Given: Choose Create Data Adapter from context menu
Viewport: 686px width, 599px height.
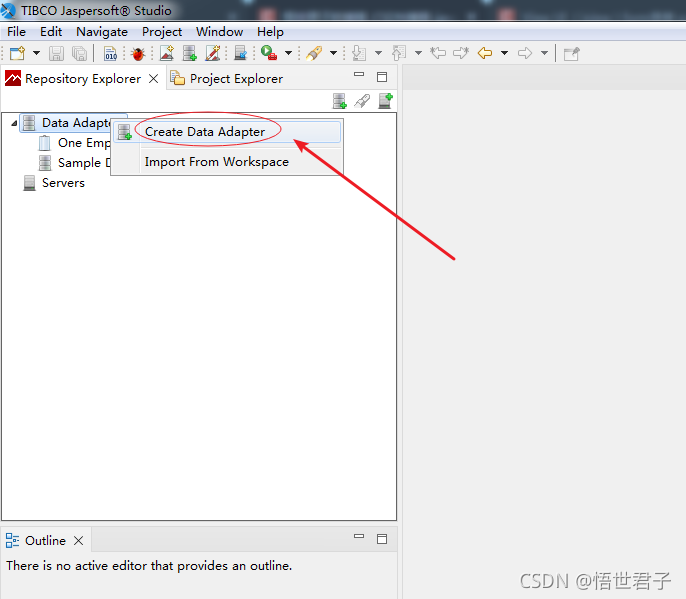Looking at the screenshot, I should point(227,132).
